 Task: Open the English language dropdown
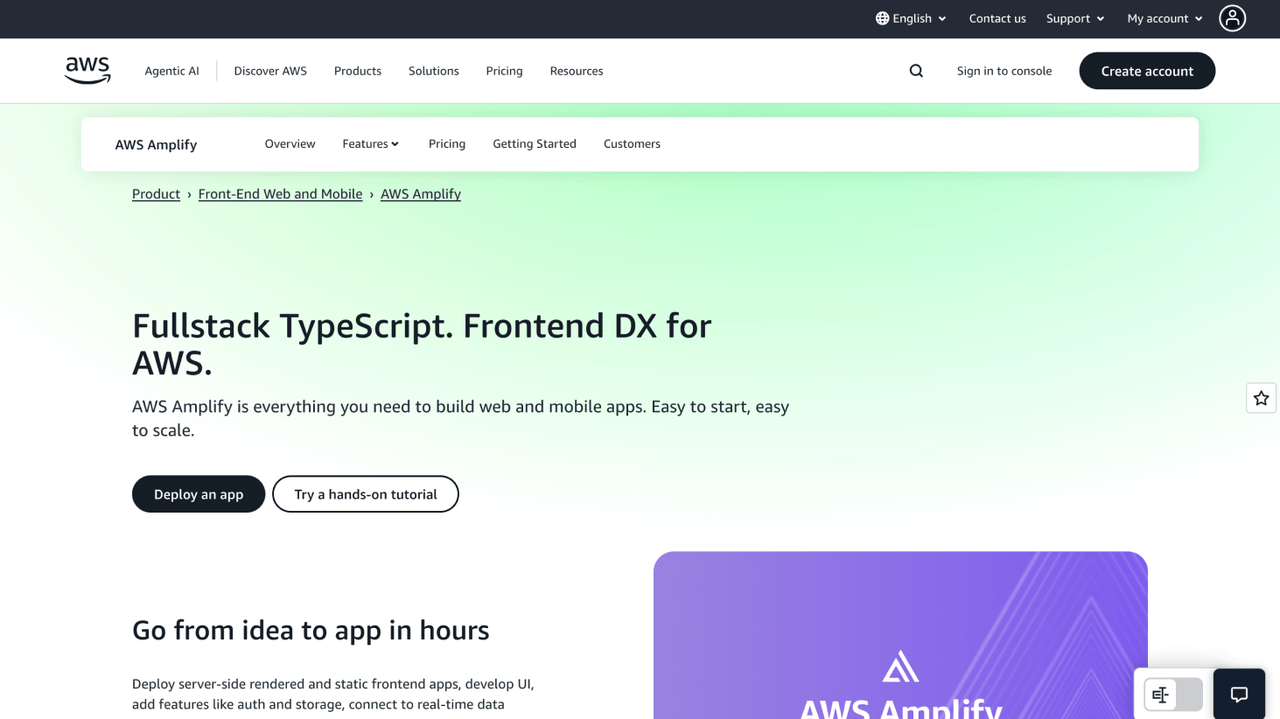click(x=910, y=18)
